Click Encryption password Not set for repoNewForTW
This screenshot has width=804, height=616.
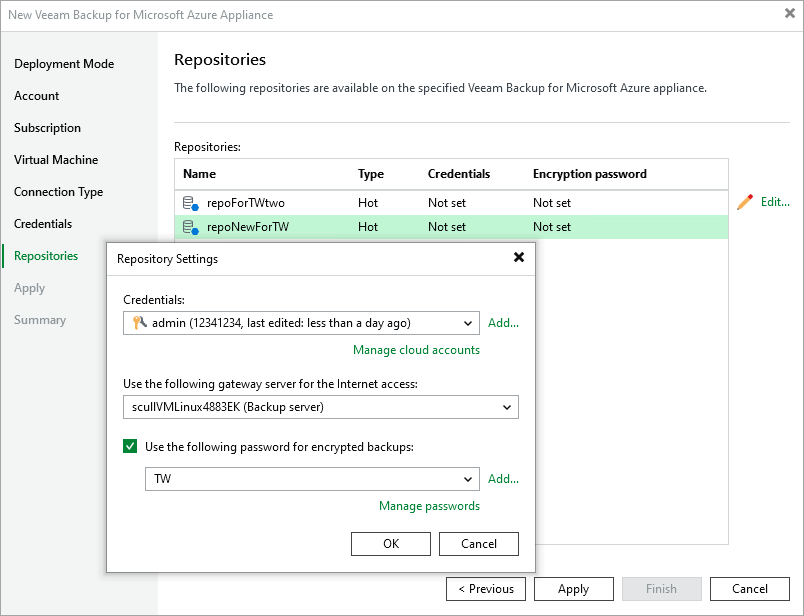point(552,227)
